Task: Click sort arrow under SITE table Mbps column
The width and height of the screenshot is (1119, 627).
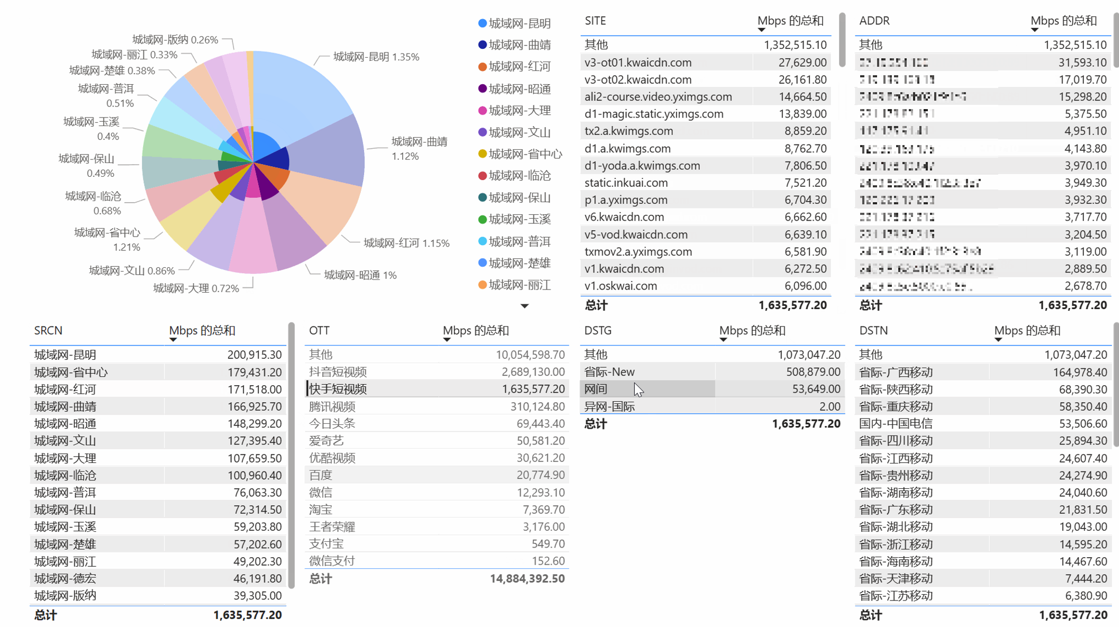Action: (x=761, y=30)
